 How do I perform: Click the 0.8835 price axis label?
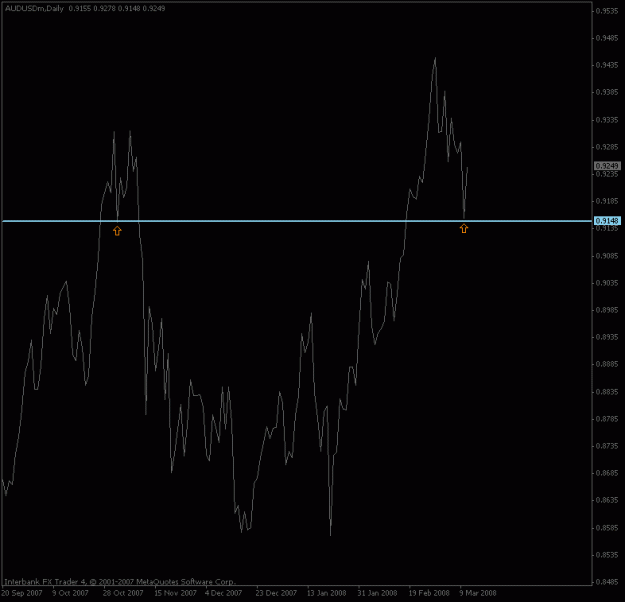[x=607, y=392]
